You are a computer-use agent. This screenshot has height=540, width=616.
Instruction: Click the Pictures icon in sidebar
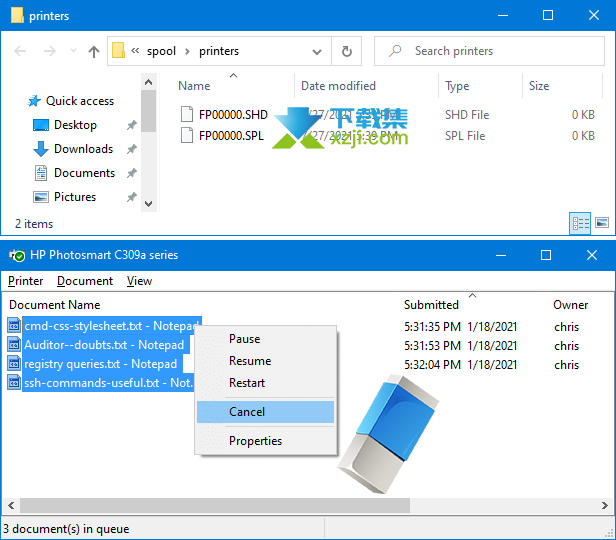pos(41,197)
